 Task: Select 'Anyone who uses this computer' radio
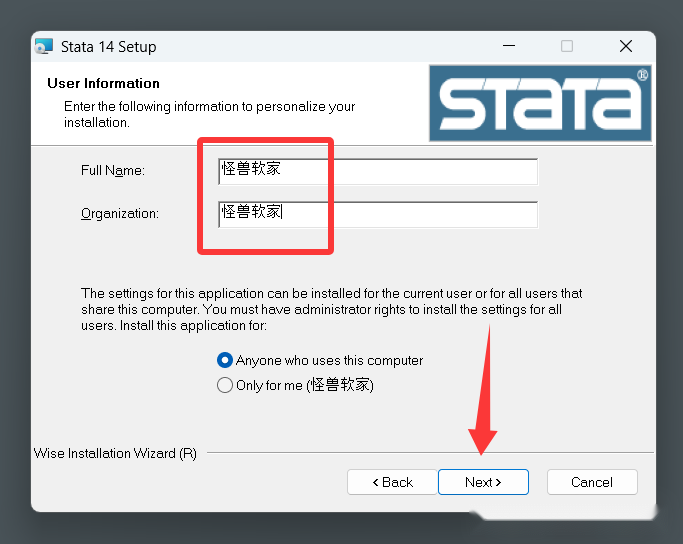(225, 360)
